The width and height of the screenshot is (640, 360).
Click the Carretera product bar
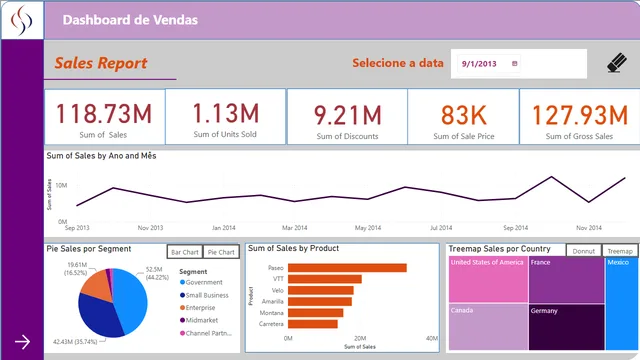(x=313, y=324)
